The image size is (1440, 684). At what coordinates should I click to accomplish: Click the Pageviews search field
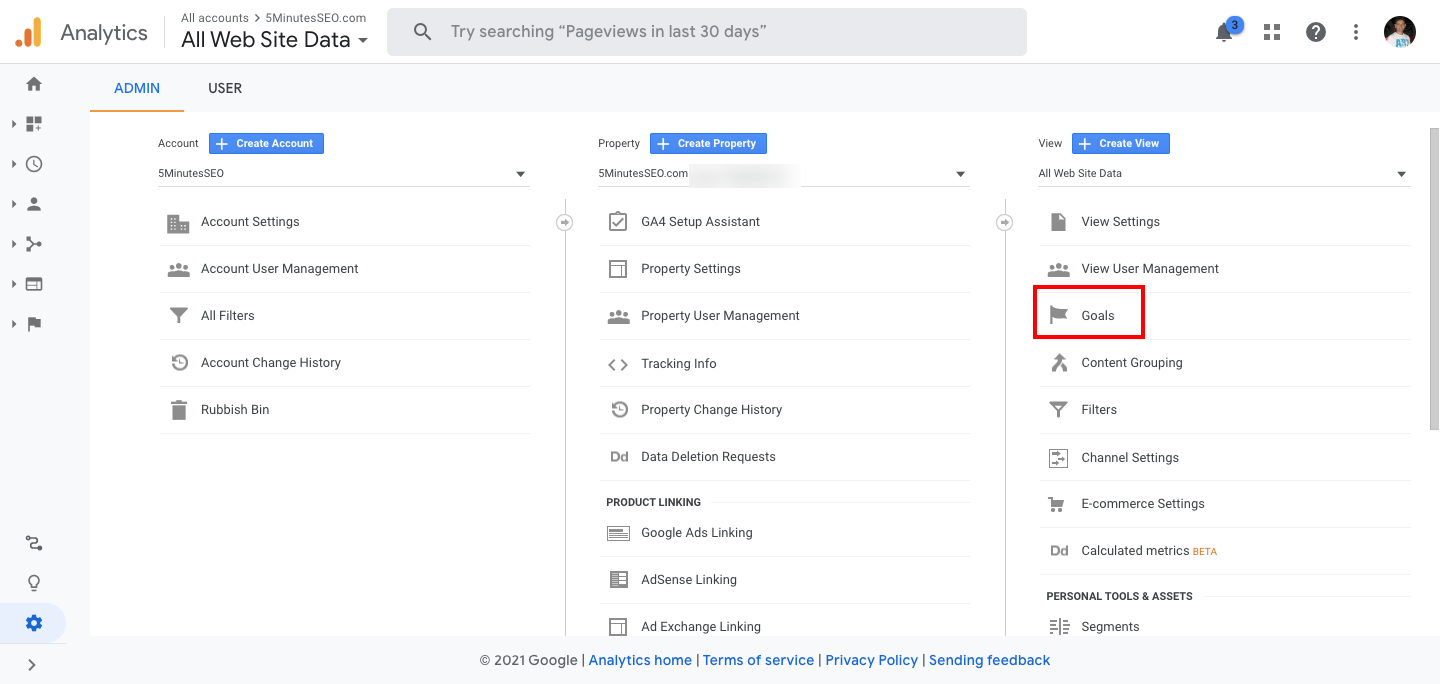click(707, 32)
